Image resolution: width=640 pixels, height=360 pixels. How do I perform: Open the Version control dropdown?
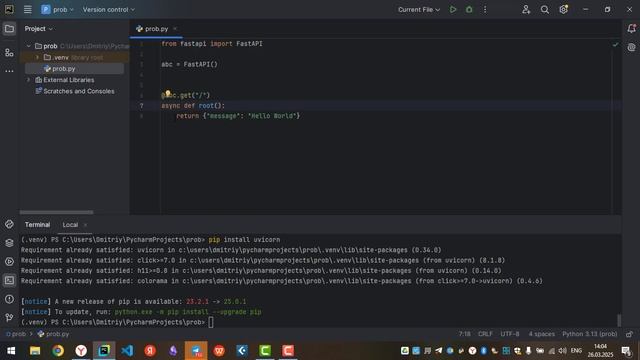pos(109,9)
